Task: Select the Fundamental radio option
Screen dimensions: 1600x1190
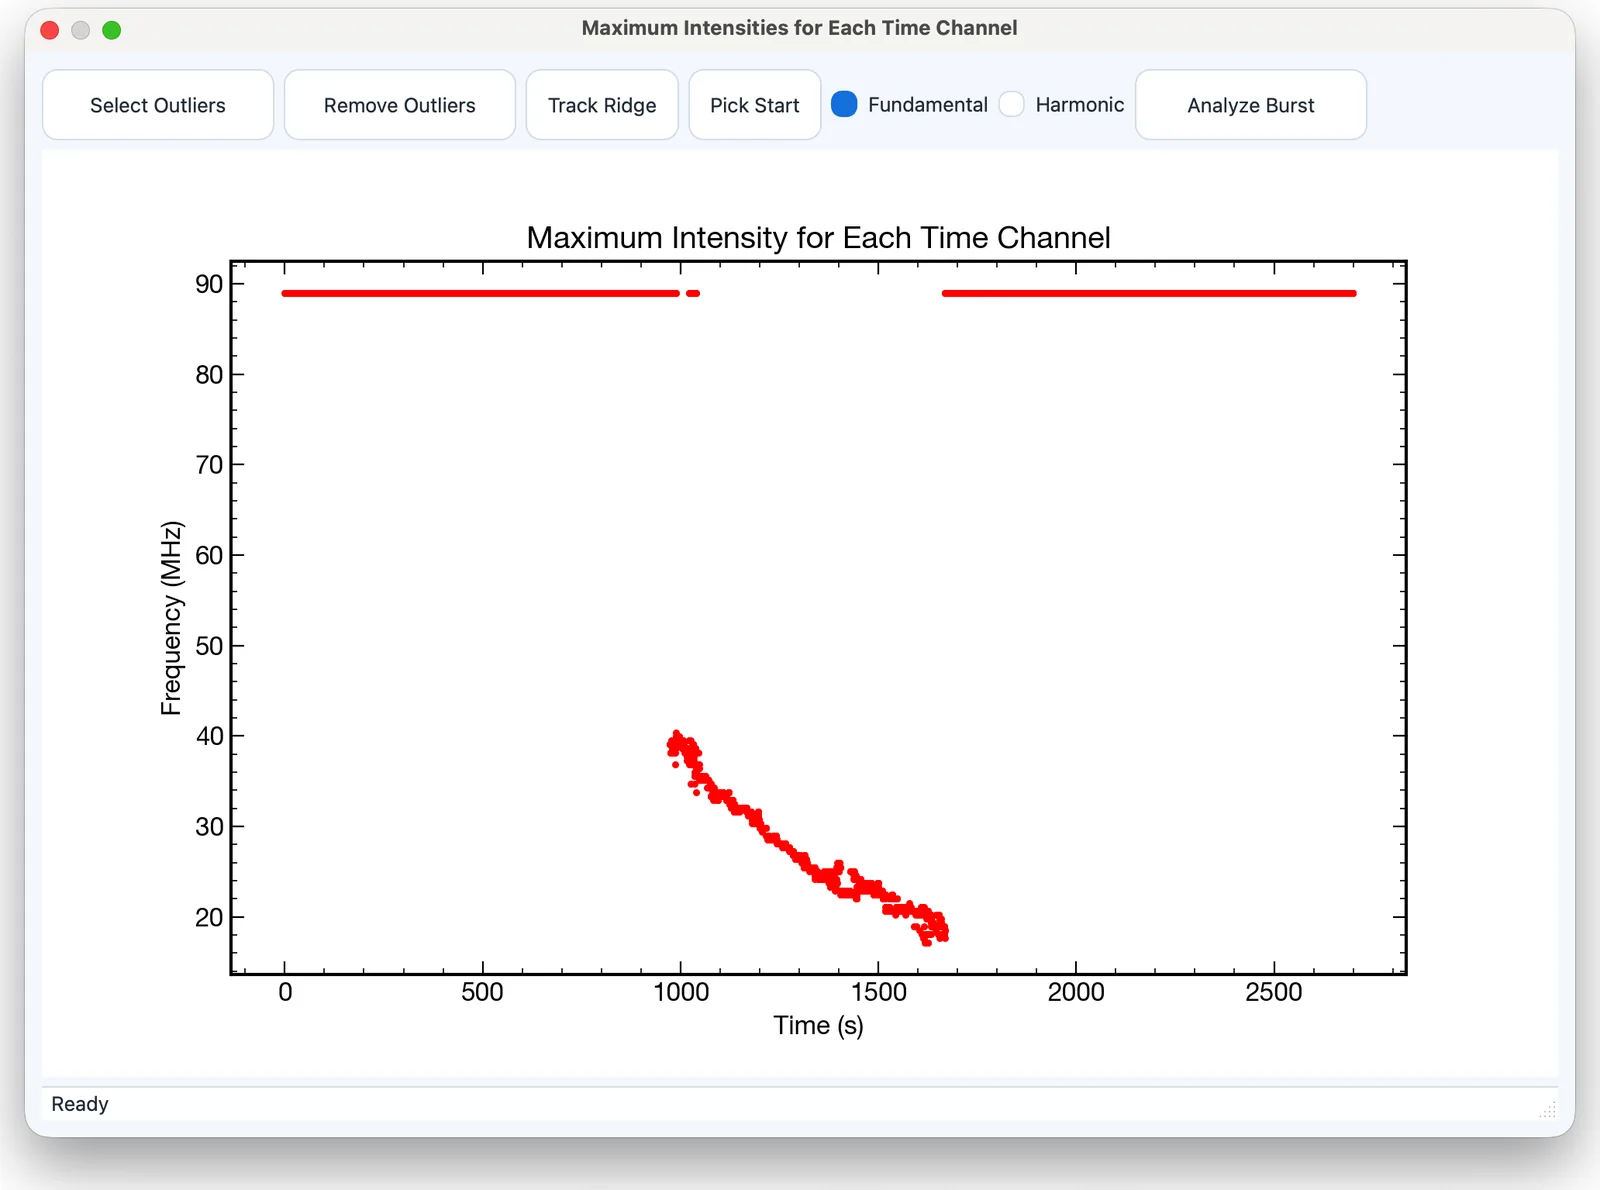Action: click(909, 104)
